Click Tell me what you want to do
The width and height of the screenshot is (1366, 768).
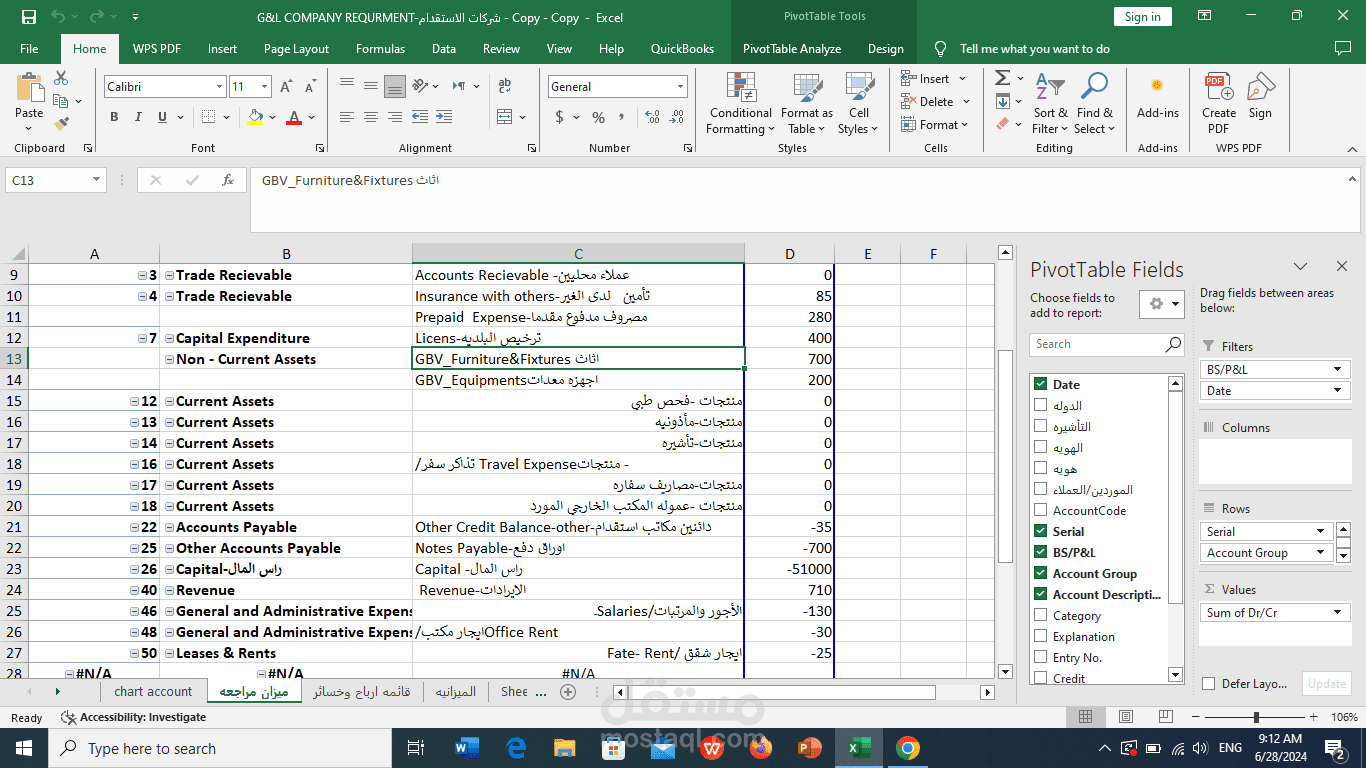(x=1034, y=48)
